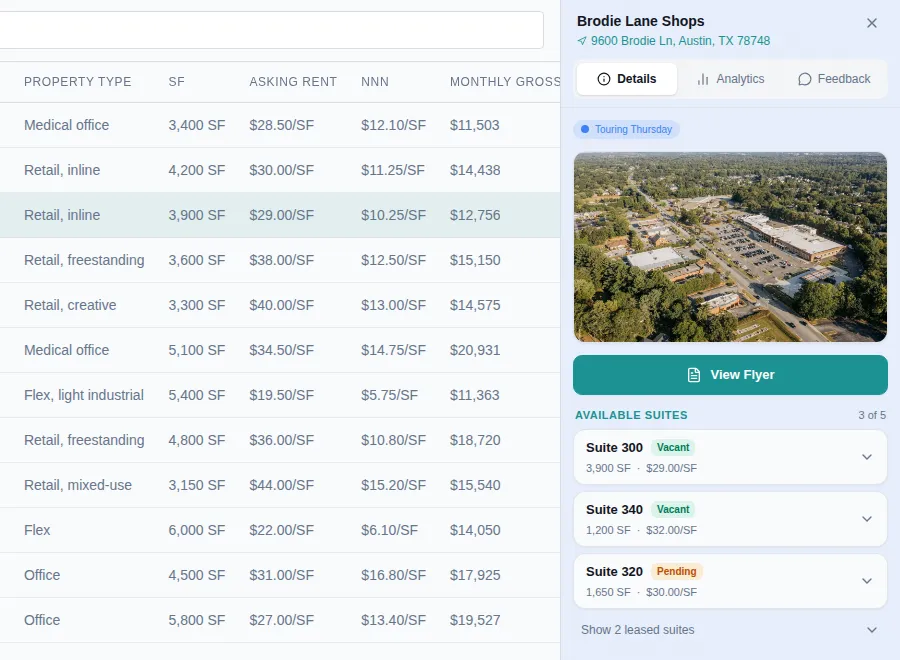Select the Flex 6,000 SF row
Viewport: 900px width, 660px height.
tap(280, 530)
